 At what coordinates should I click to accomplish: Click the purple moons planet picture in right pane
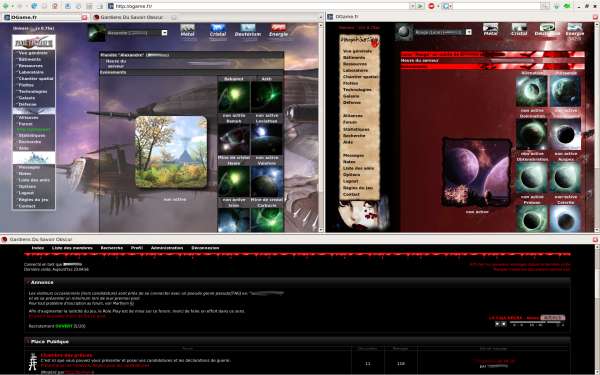pyautogui.click(x=477, y=173)
